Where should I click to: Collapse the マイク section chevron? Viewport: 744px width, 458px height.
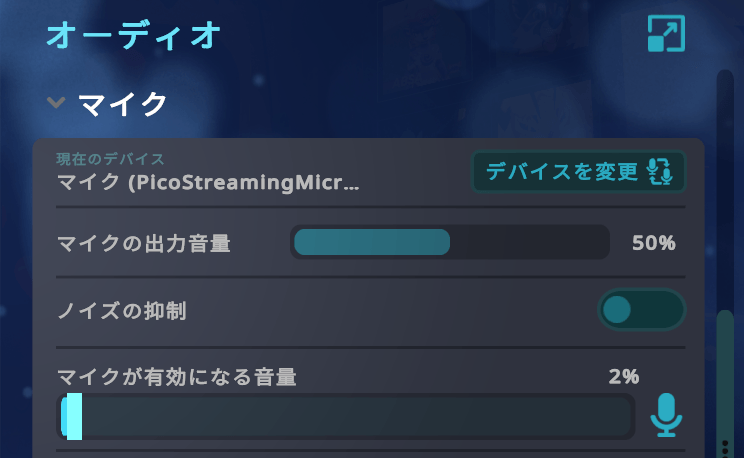tap(56, 102)
